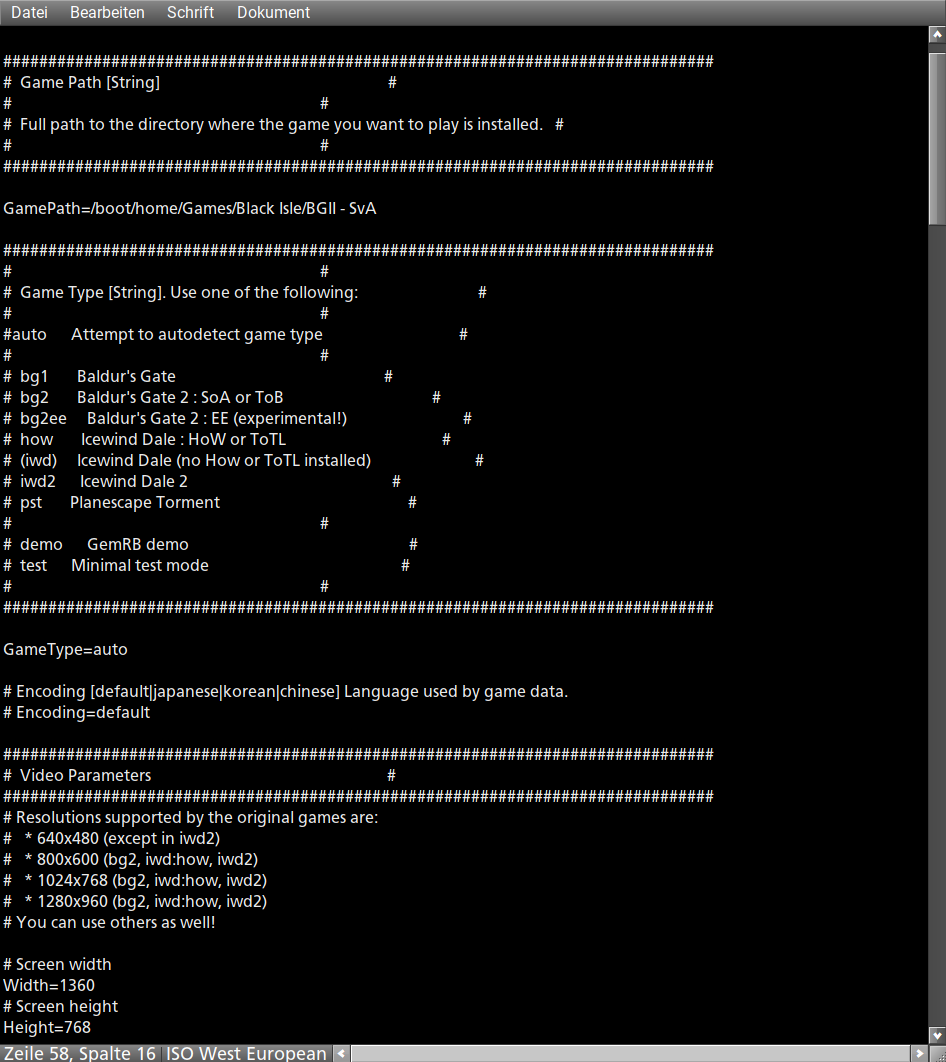Click into the Height=768 line
The height and width of the screenshot is (1062, 946).
click(47, 1027)
